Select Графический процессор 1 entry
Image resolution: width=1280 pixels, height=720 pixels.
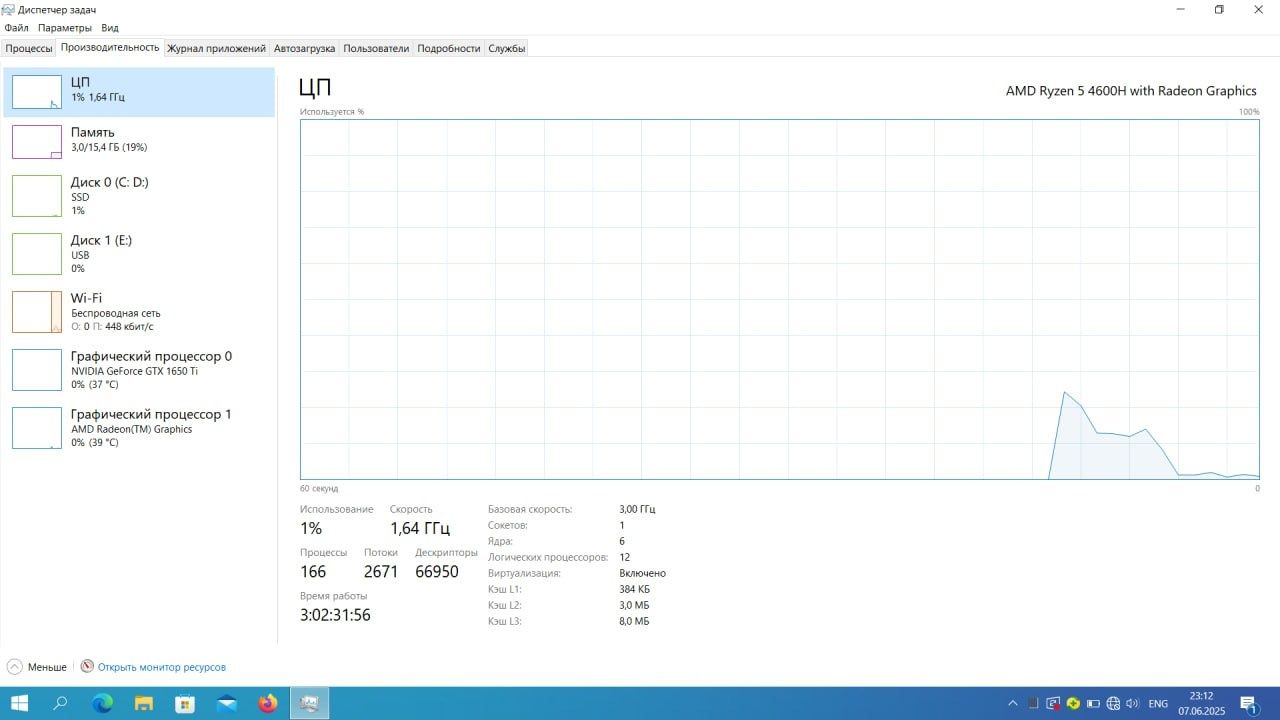tap(139, 428)
